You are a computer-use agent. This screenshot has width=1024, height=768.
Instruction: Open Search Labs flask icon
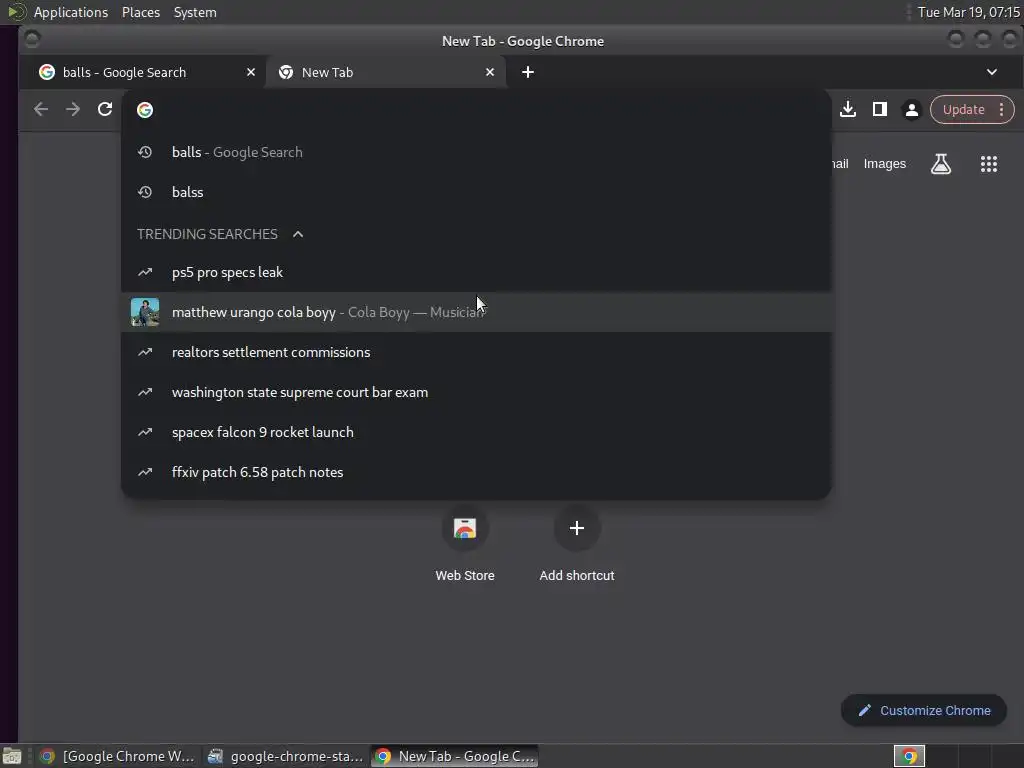tap(940, 164)
